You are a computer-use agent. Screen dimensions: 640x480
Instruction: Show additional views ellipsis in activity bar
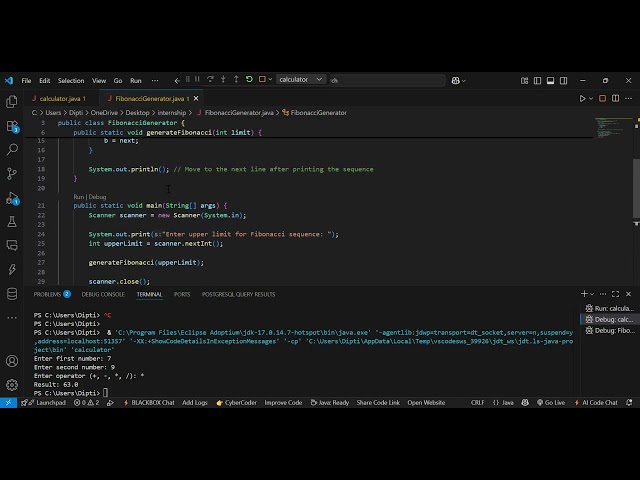tap(12, 317)
